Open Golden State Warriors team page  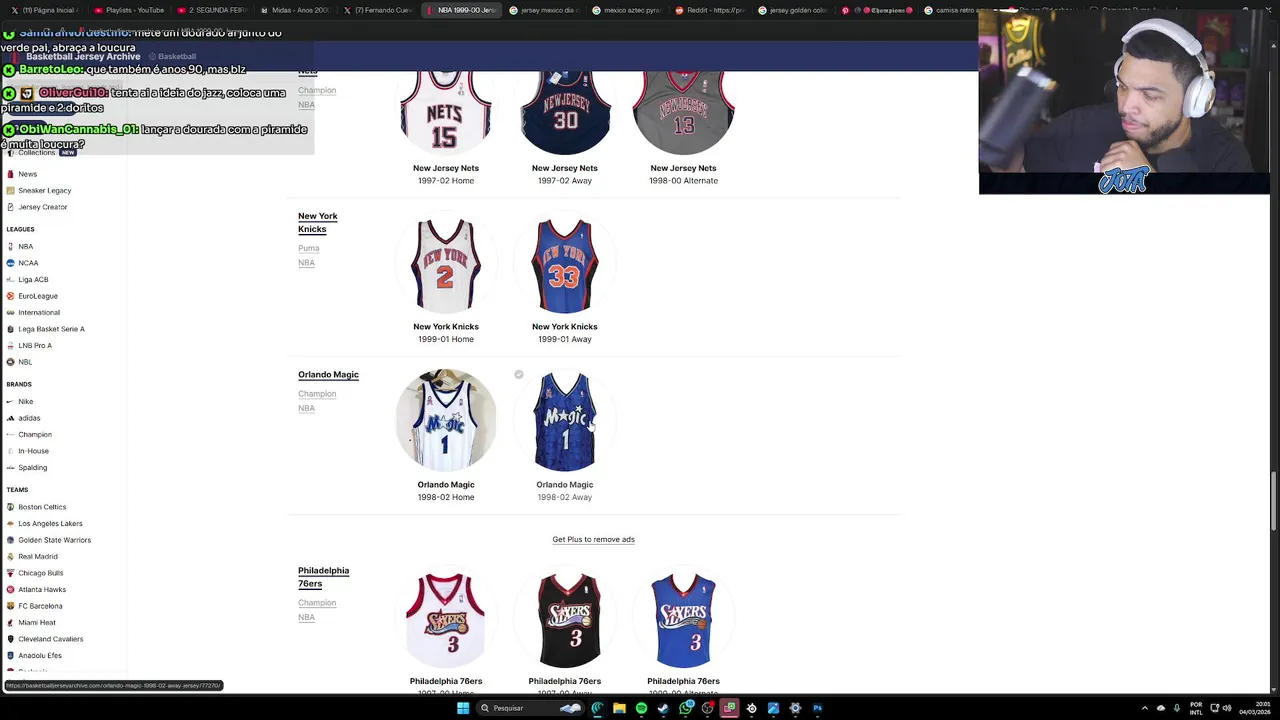click(x=48, y=540)
